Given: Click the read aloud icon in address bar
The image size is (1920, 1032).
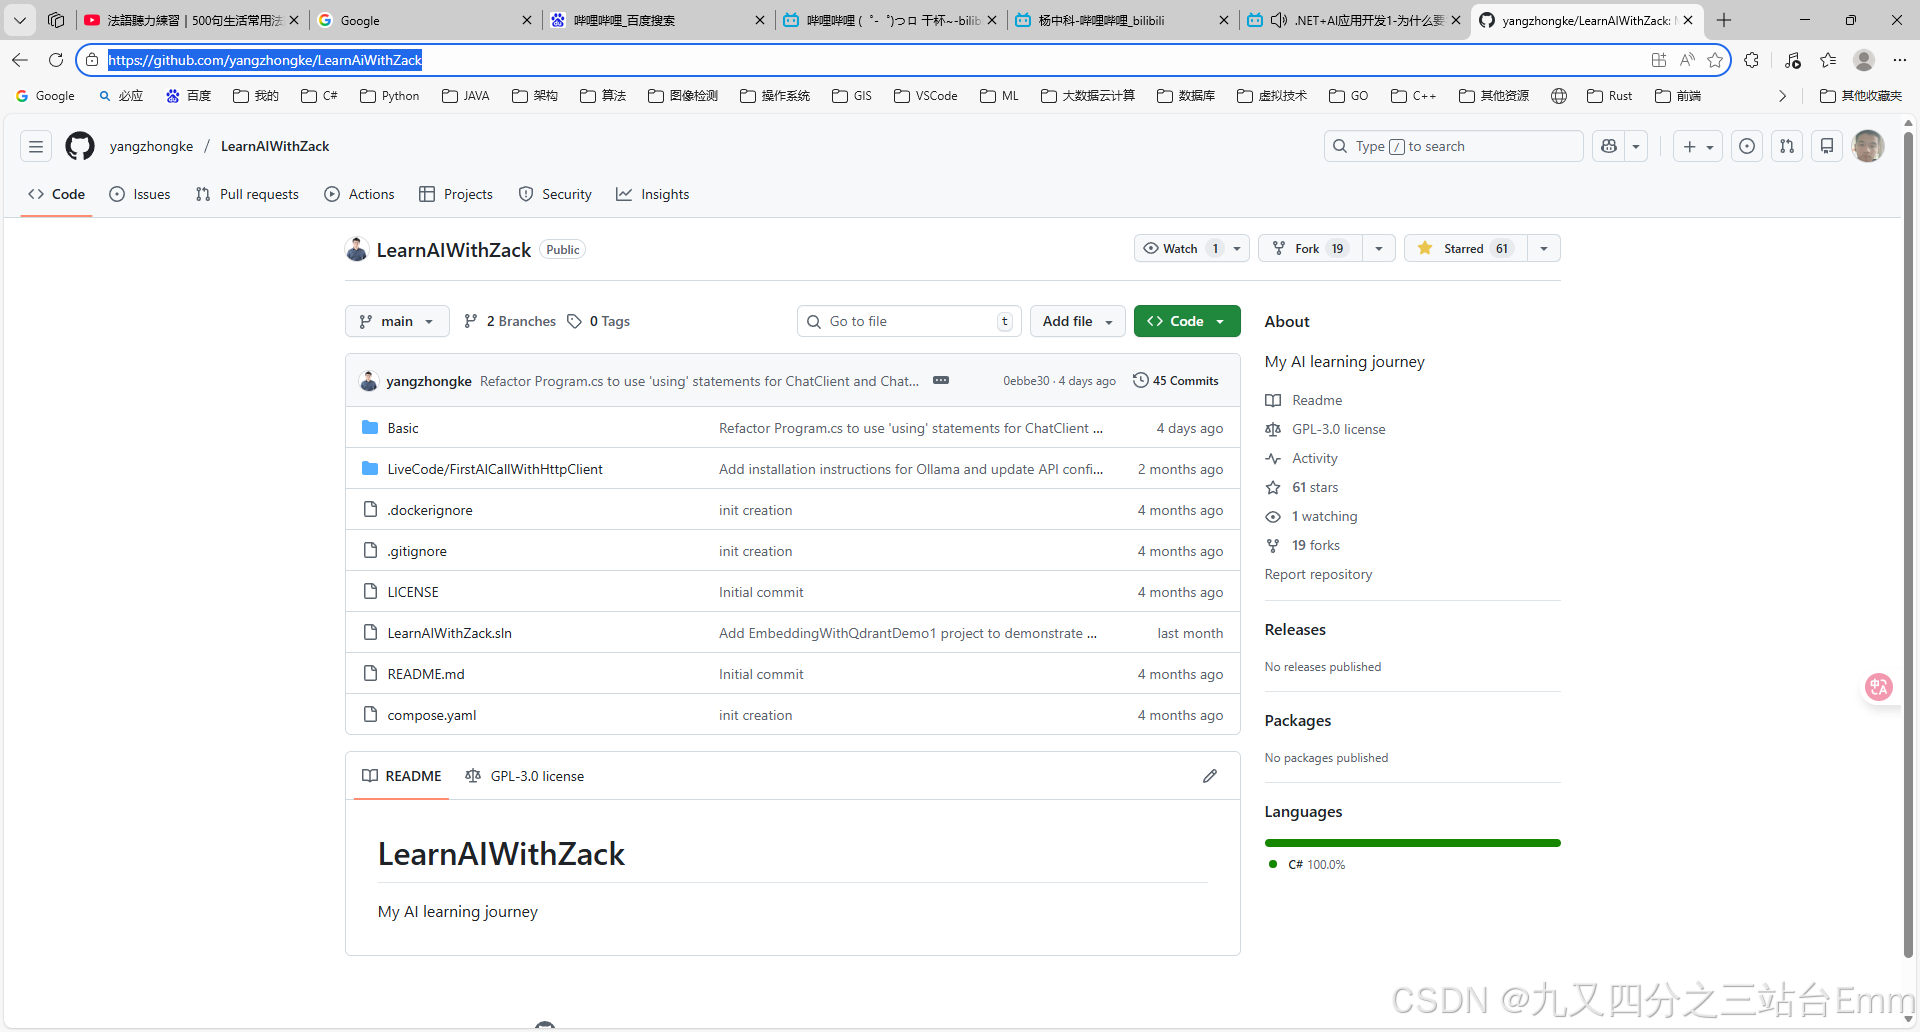Looking at the screenshot, I should click(1687, 60).
